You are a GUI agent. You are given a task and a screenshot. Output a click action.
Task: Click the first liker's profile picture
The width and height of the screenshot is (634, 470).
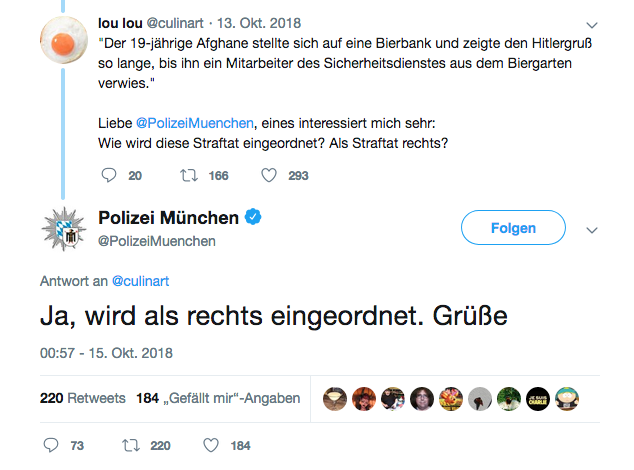point(335,398)
